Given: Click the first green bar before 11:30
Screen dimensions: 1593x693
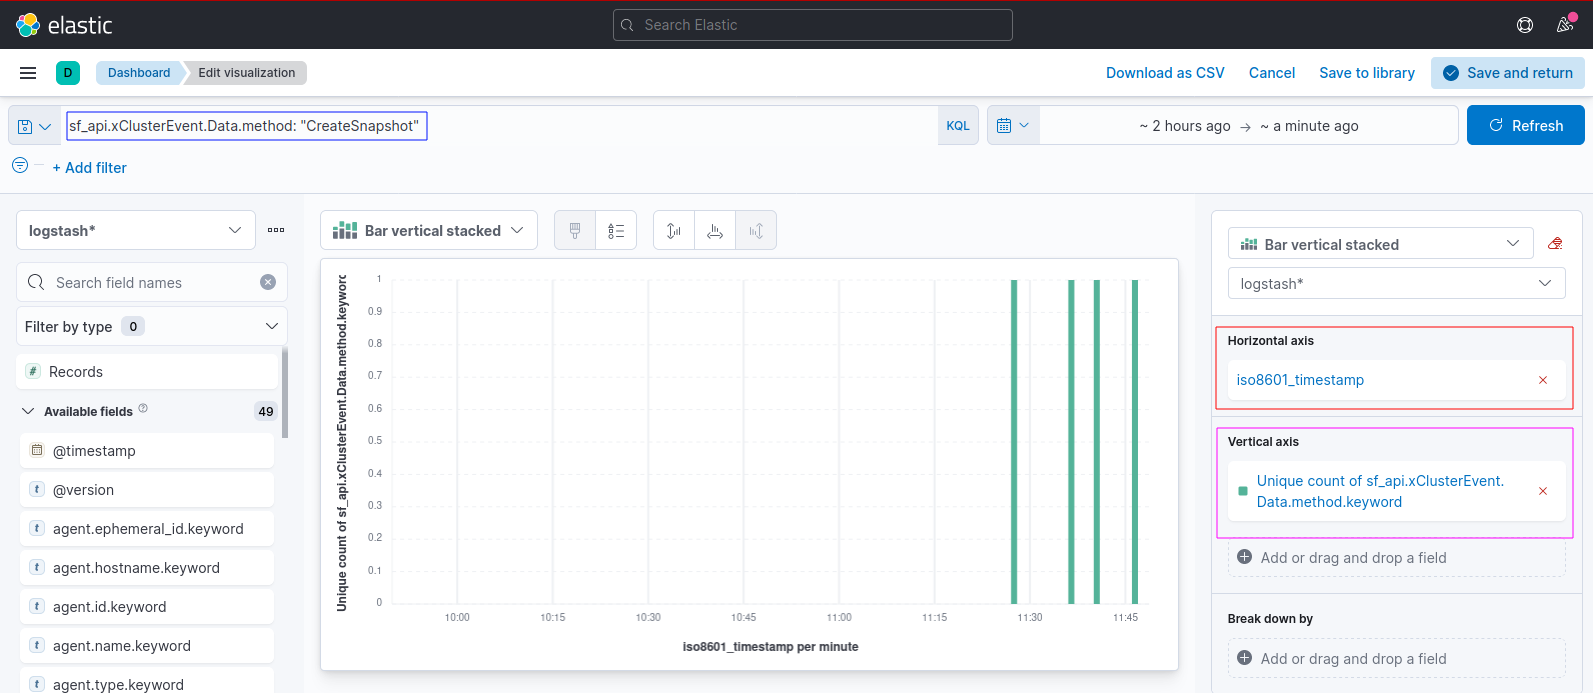Looking at the screenshot, I should [1014, 441].
